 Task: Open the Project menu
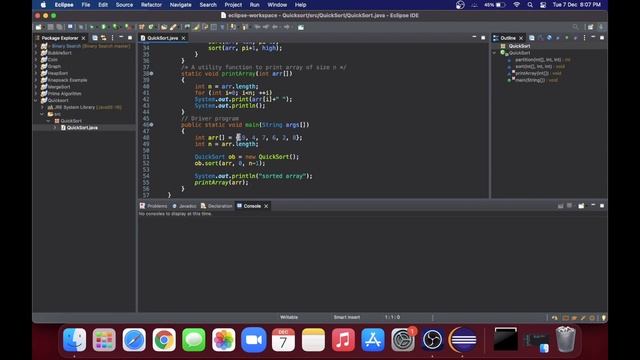[x=233, y=5]
